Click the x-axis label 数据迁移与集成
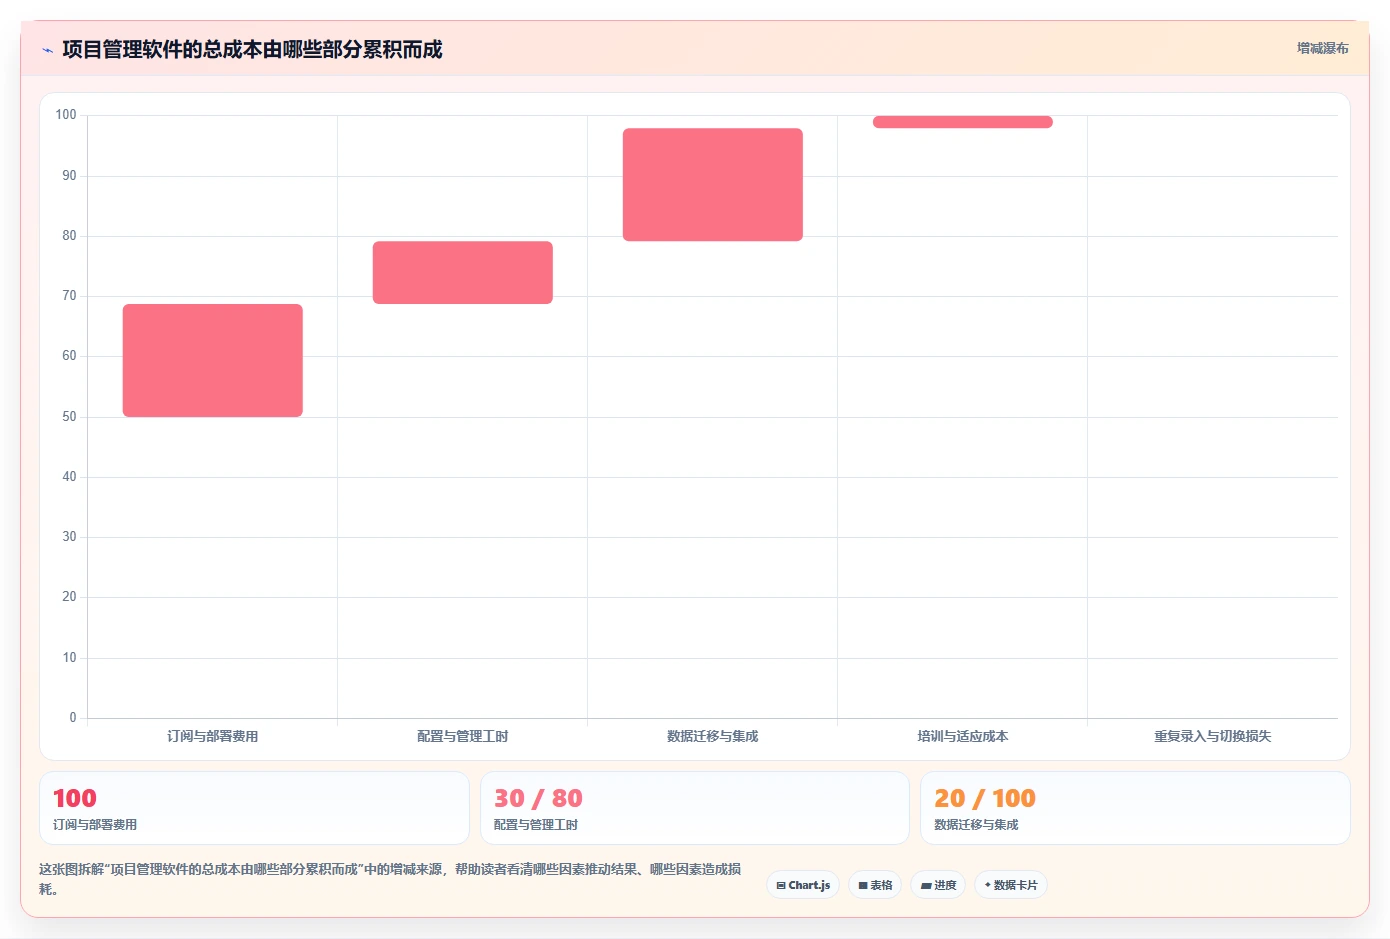1390x939 pixels. 713,736
